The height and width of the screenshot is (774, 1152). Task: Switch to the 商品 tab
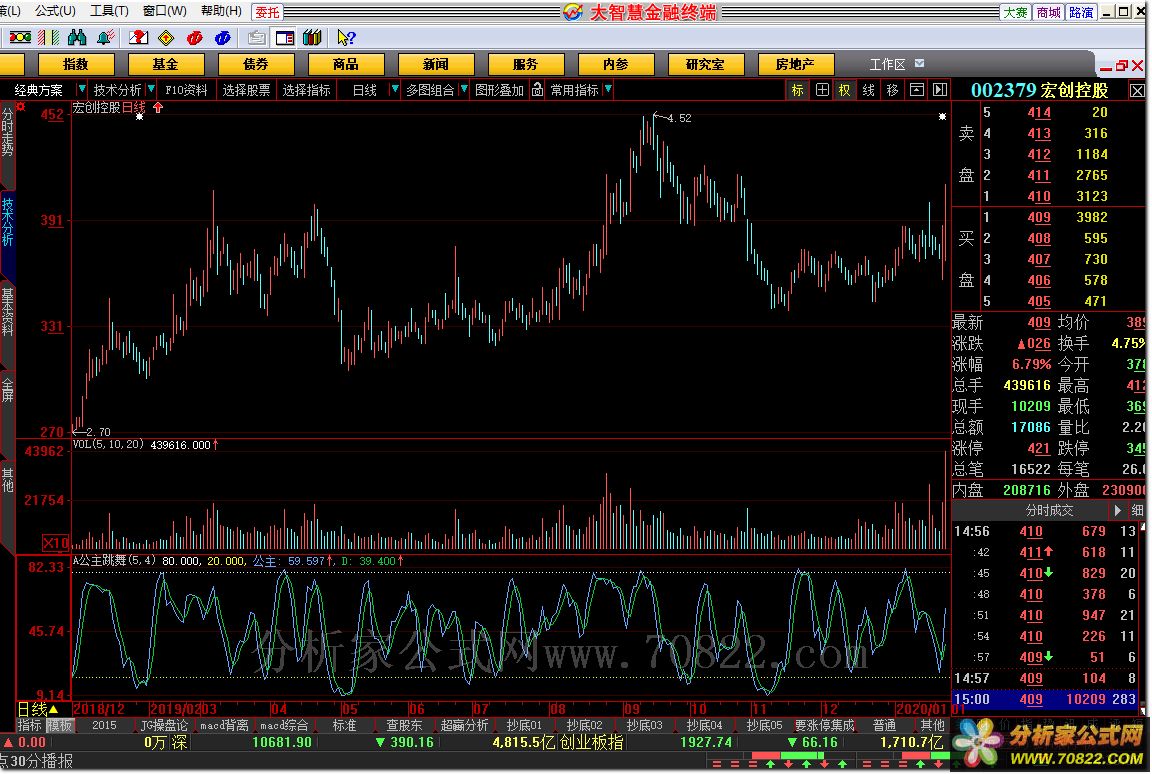click(345, 64)
